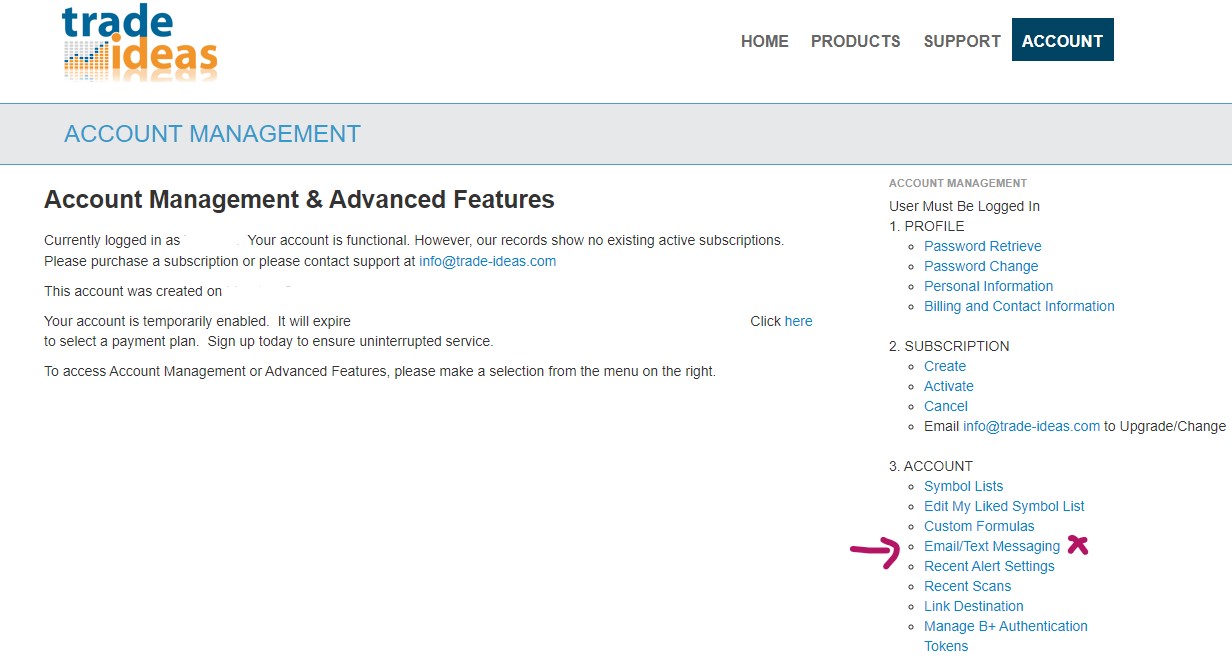Open the Custom Formulas link

(x=979, y=526)
